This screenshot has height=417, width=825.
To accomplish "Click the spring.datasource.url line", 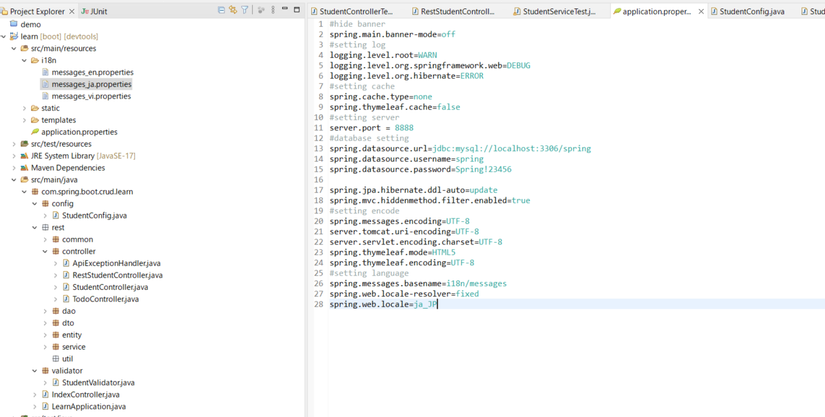I will coord(460,149).
